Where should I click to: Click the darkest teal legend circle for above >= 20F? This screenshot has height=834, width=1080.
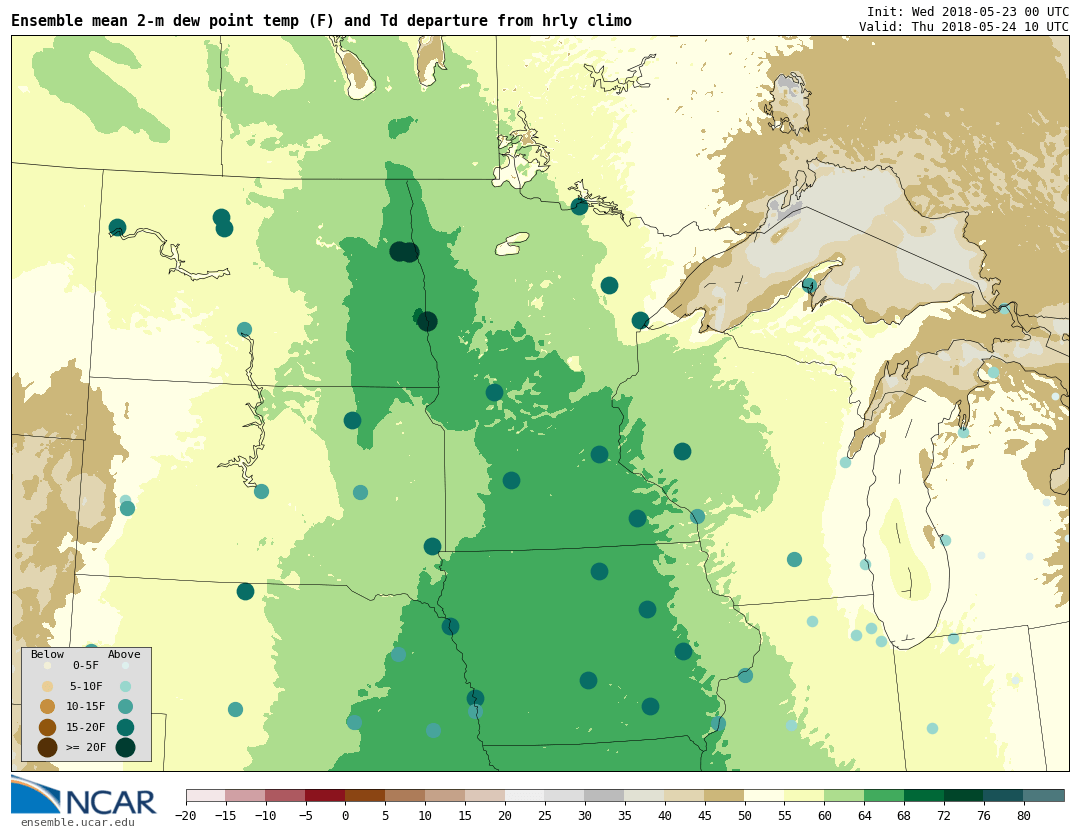point(125,747)
